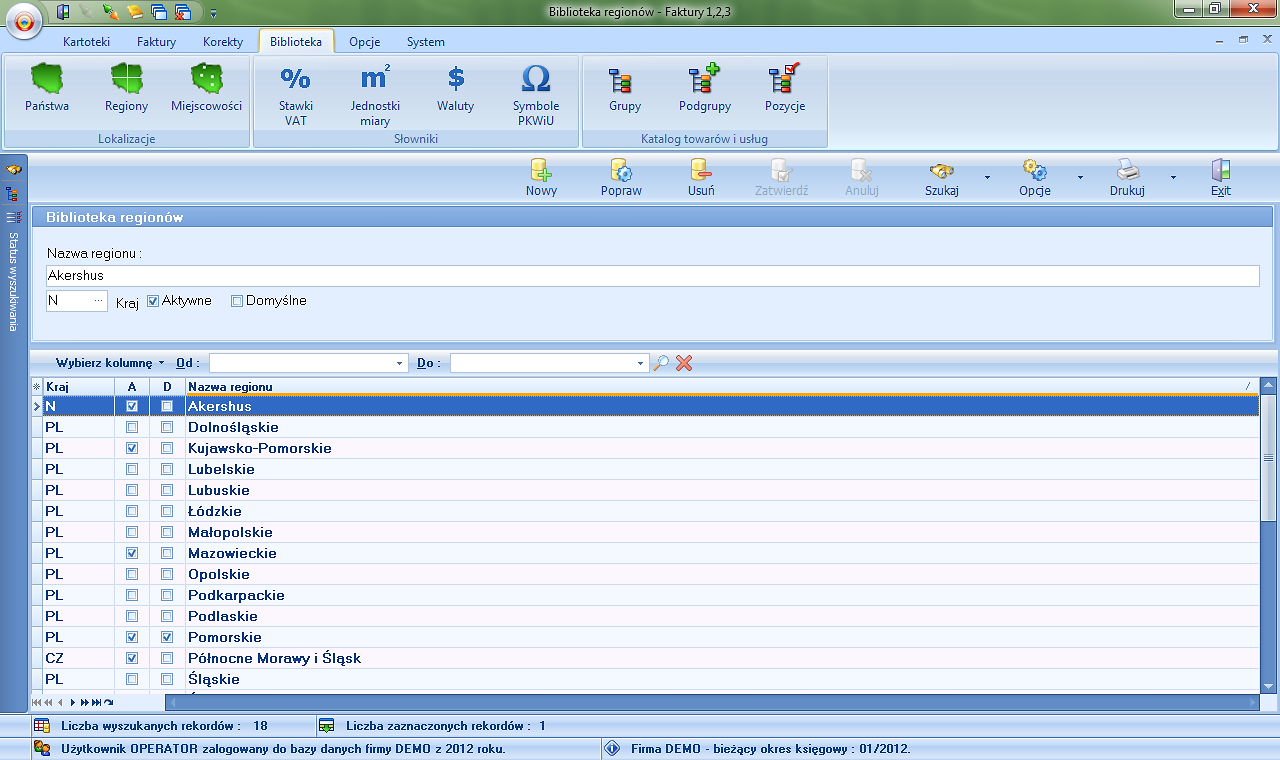Open the Waluty currencies dictionary

(x=455, y=88)
